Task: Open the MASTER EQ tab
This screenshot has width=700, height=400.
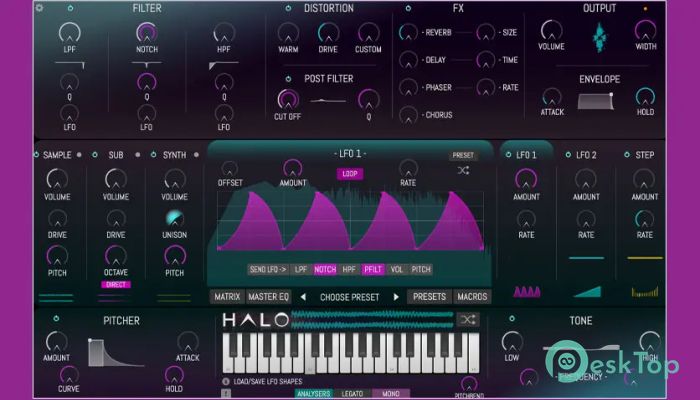Action: pyautogui.click(x=268, y=297)
